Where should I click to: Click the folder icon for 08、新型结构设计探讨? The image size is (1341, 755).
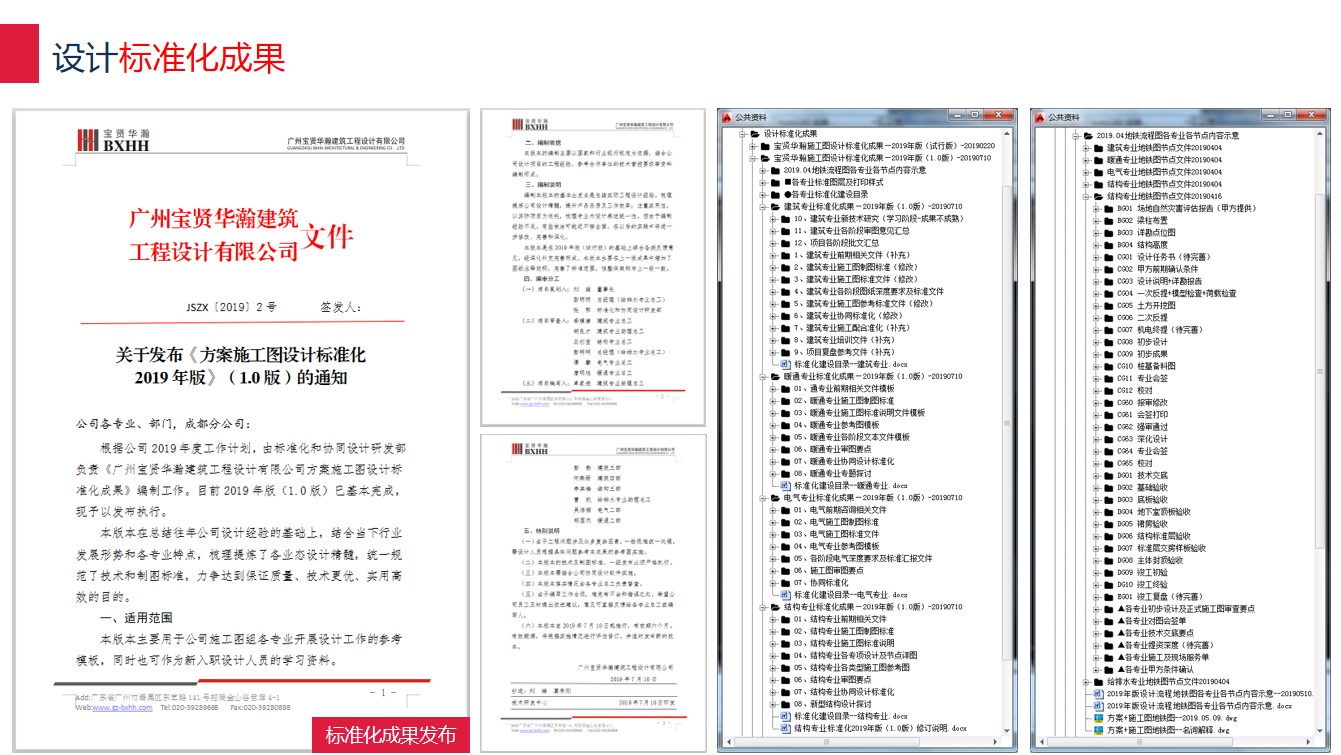785,703
